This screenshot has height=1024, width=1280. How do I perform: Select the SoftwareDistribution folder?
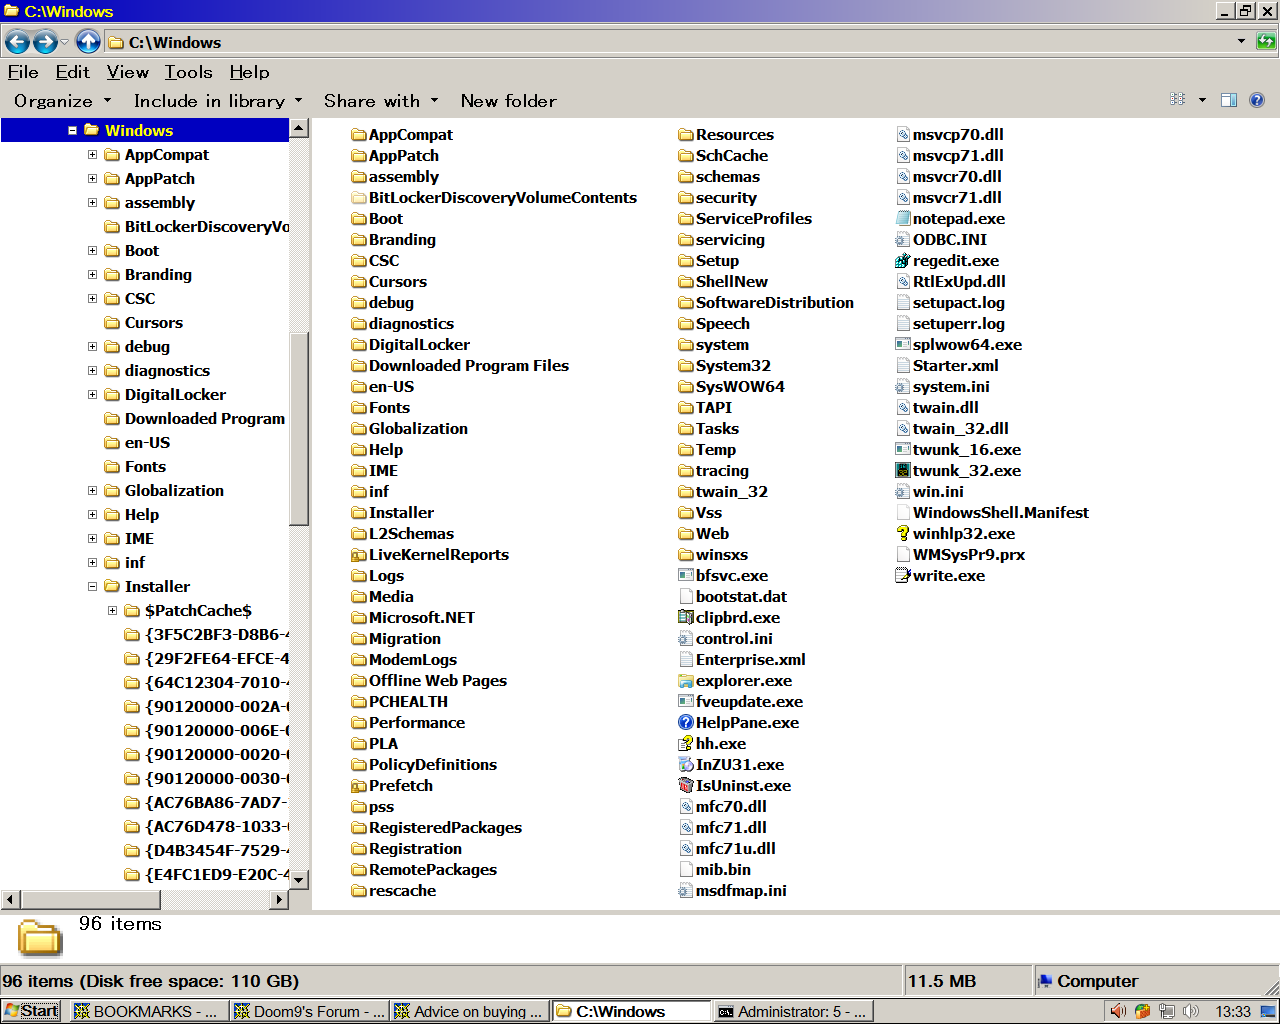pos(766,303)
